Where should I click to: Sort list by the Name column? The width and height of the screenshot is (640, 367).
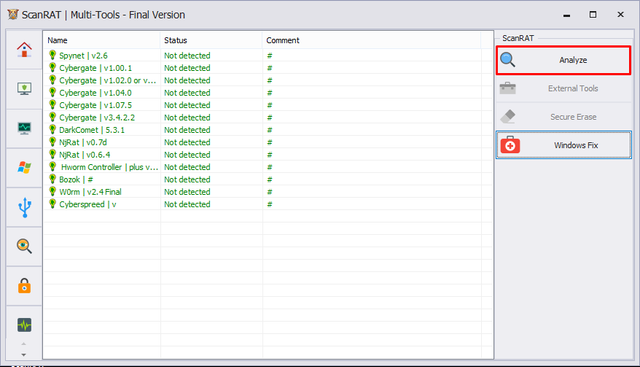coord(102,40)
